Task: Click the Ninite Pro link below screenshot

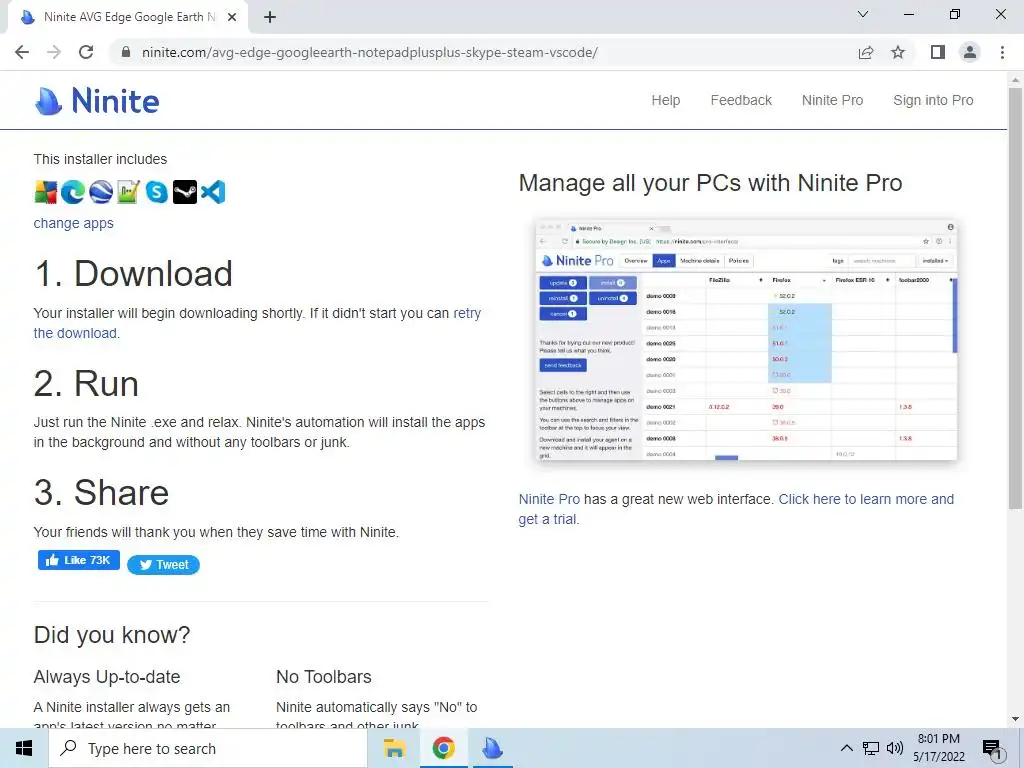Action: tap(549, 500)
